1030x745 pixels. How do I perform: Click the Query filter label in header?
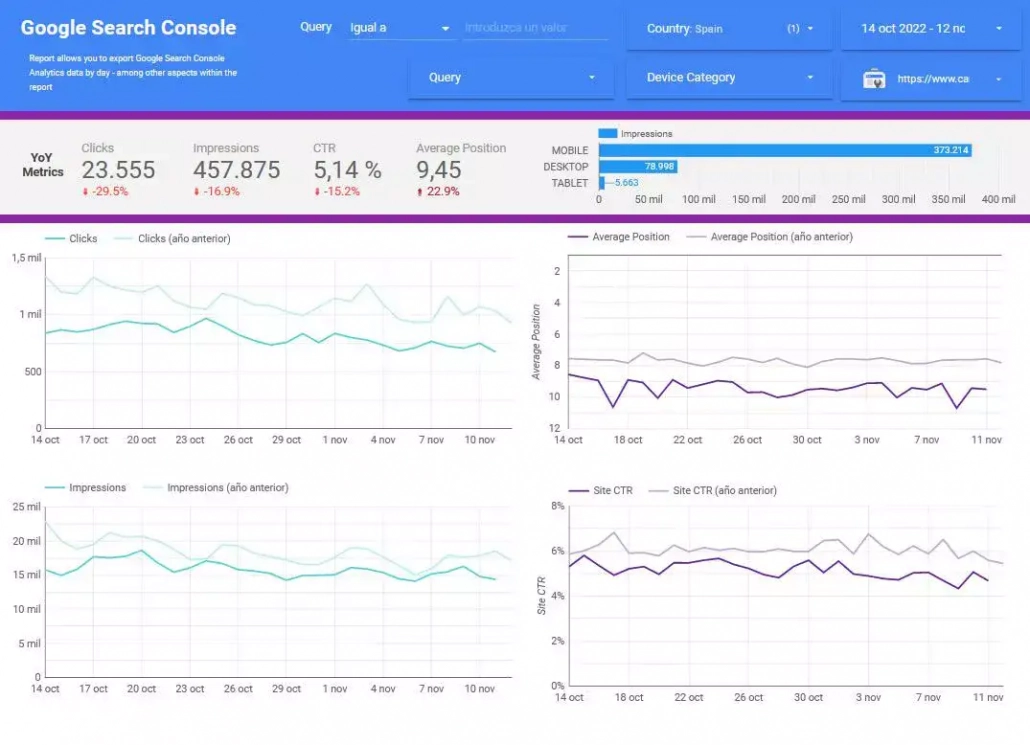pyautogui.click(x=316, y=27)
